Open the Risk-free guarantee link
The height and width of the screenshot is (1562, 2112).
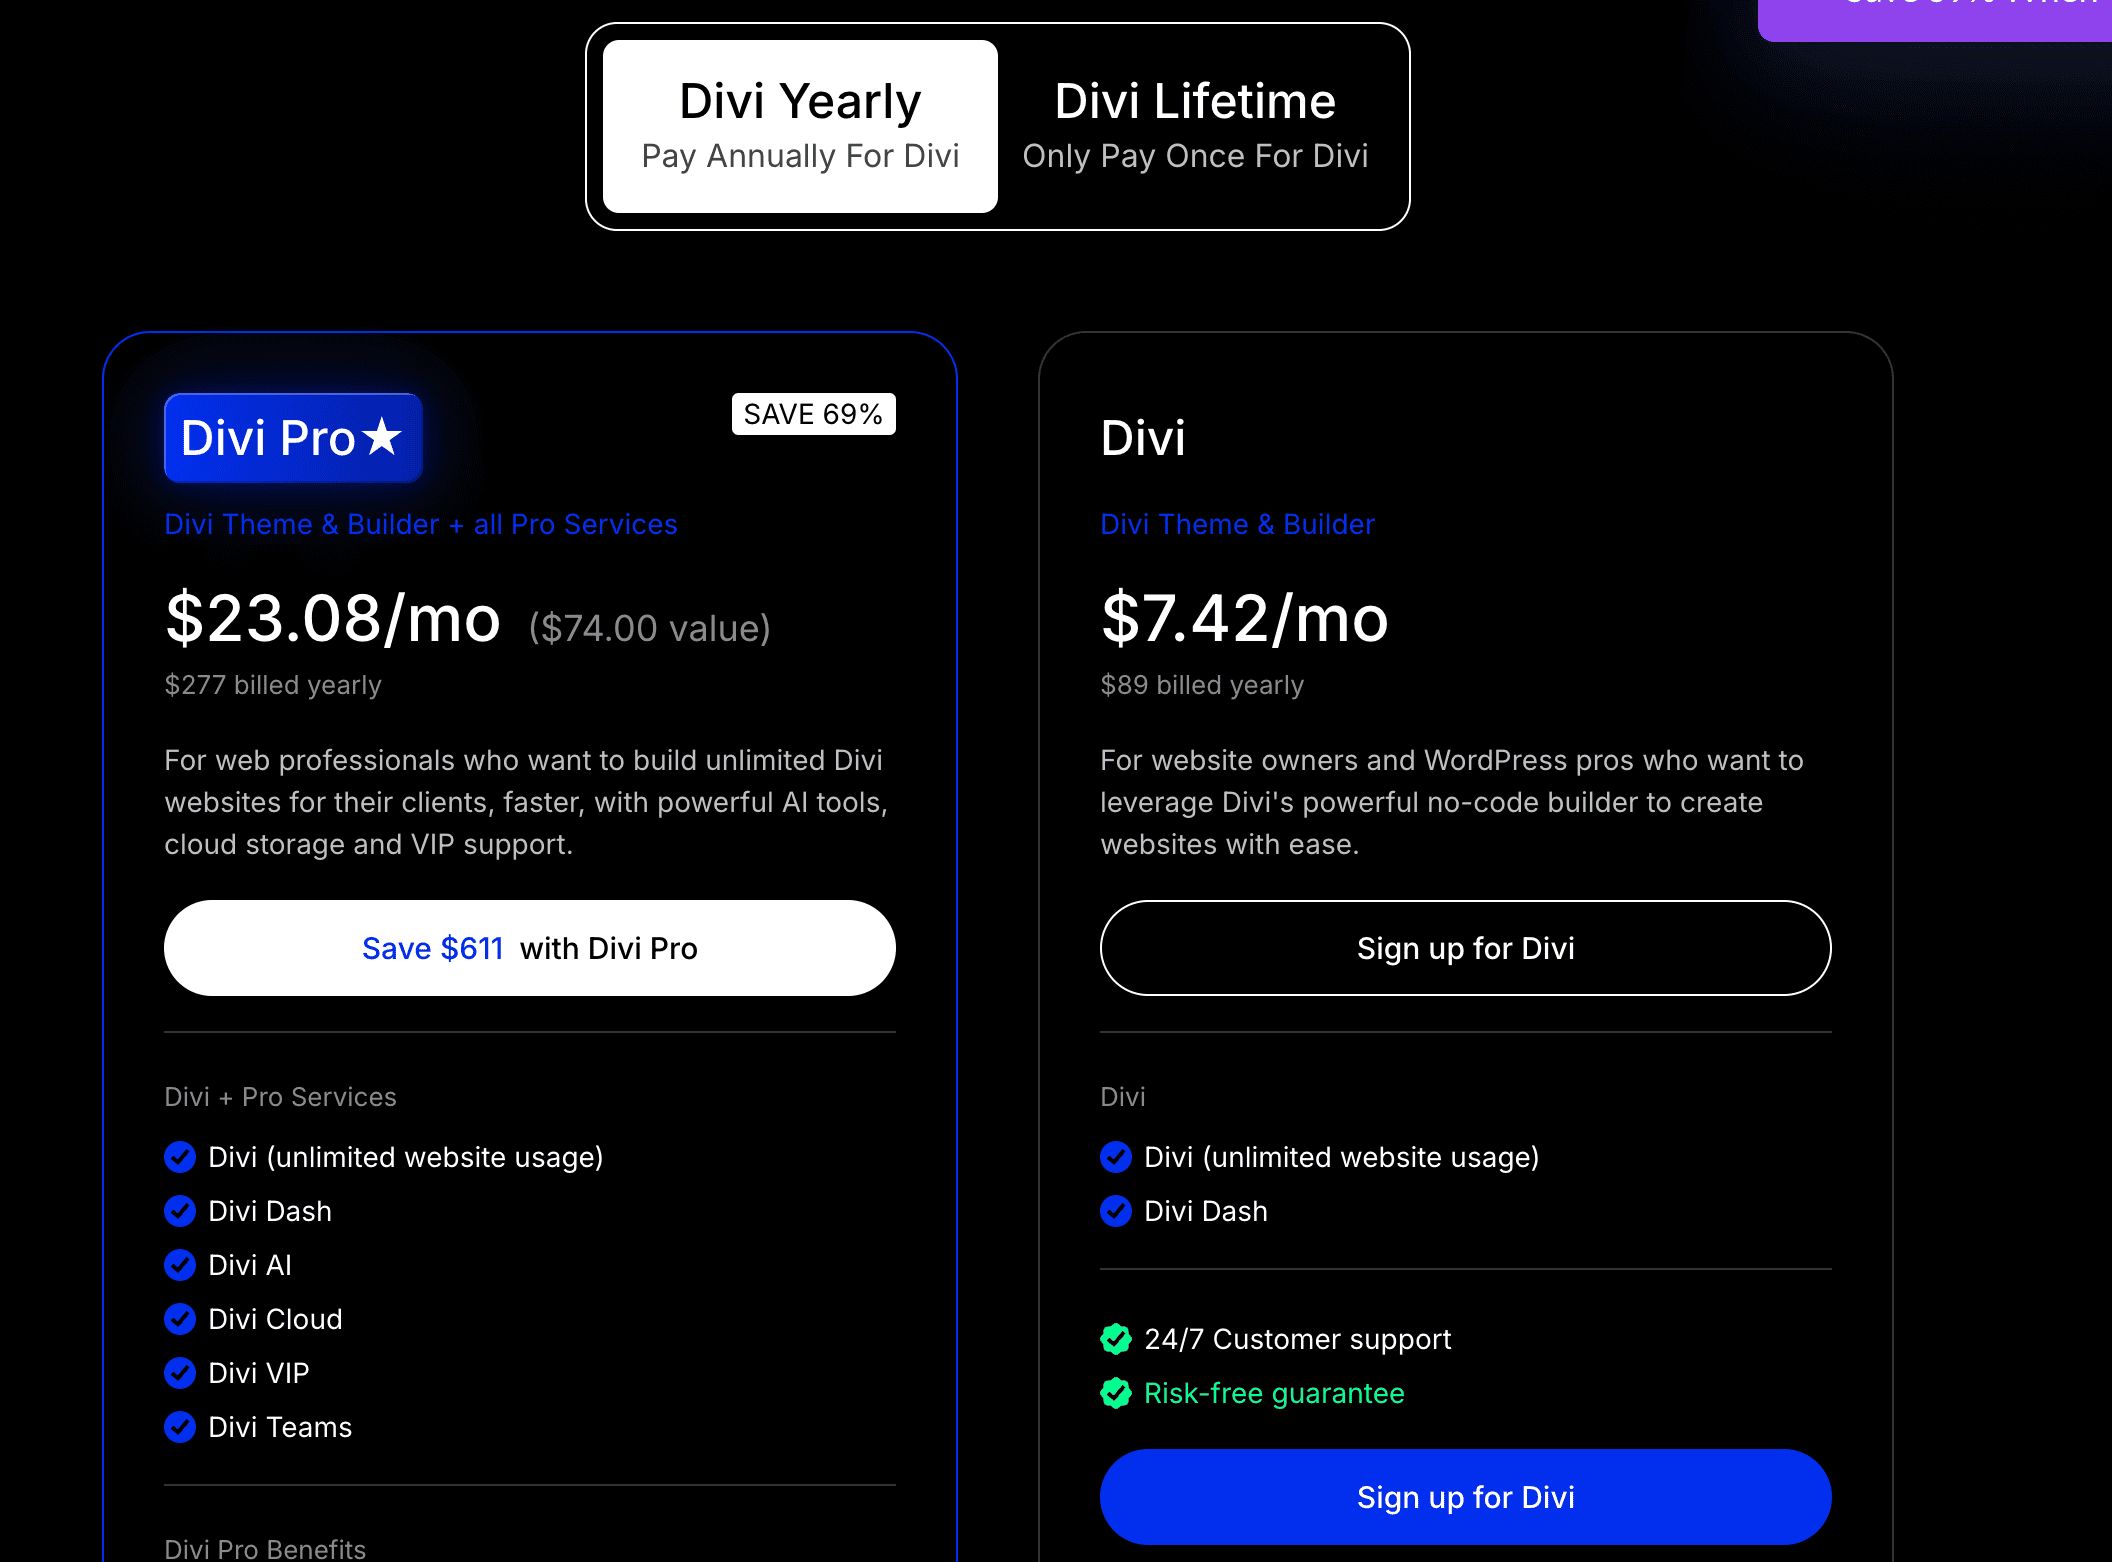tap(1274, 1393)
